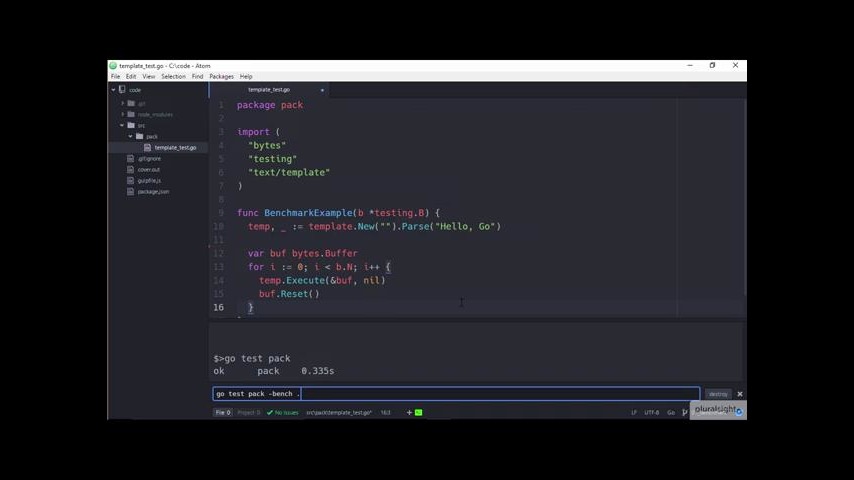Click the package.json file icon

pos(130,192)
